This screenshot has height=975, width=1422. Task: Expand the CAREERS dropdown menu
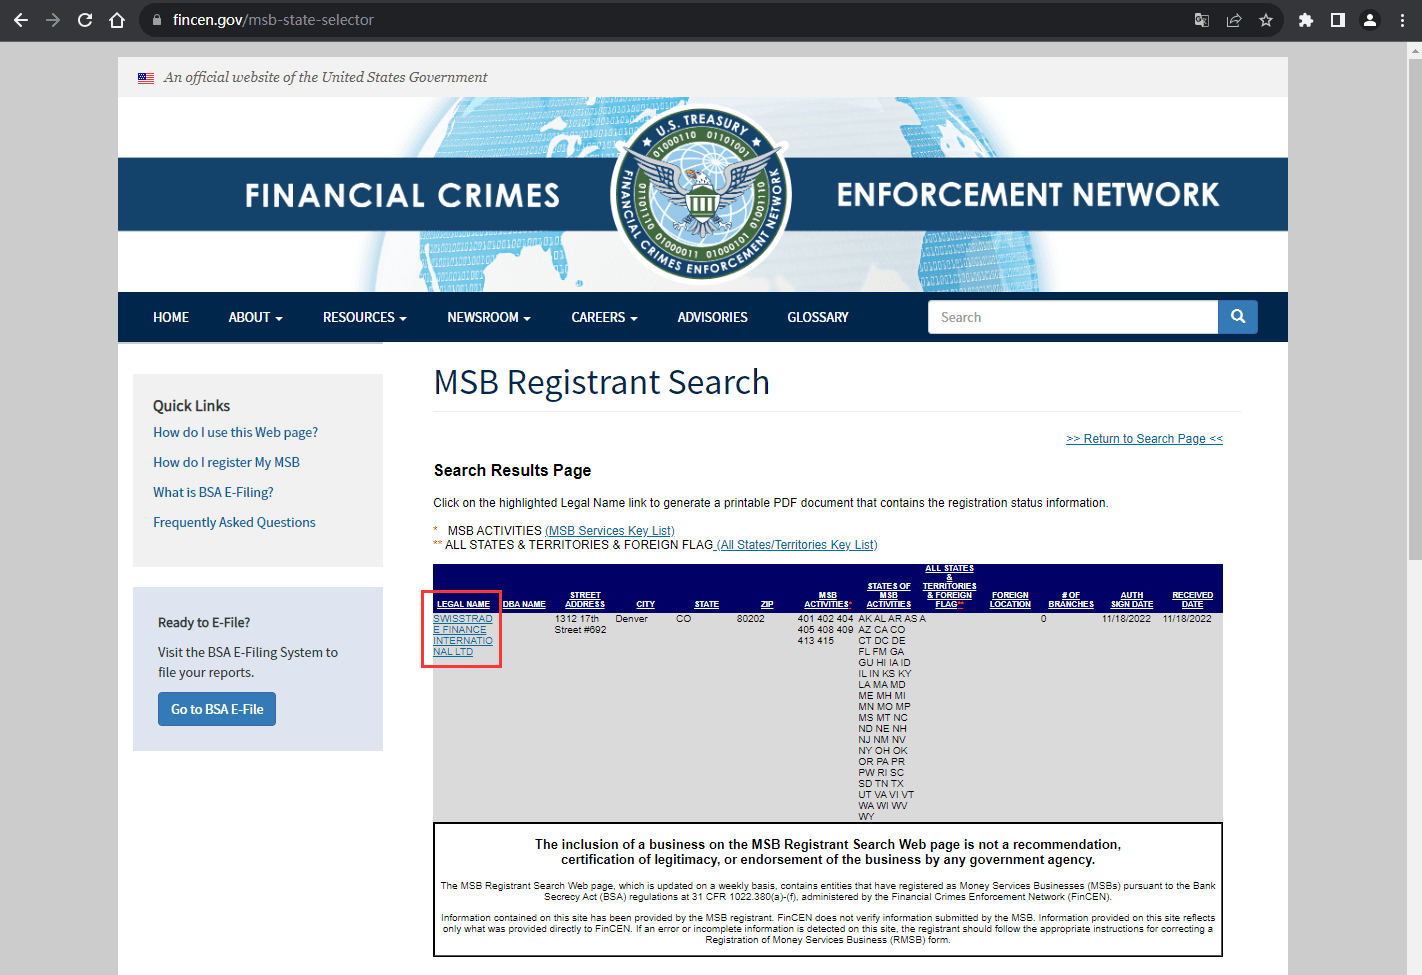604,317
